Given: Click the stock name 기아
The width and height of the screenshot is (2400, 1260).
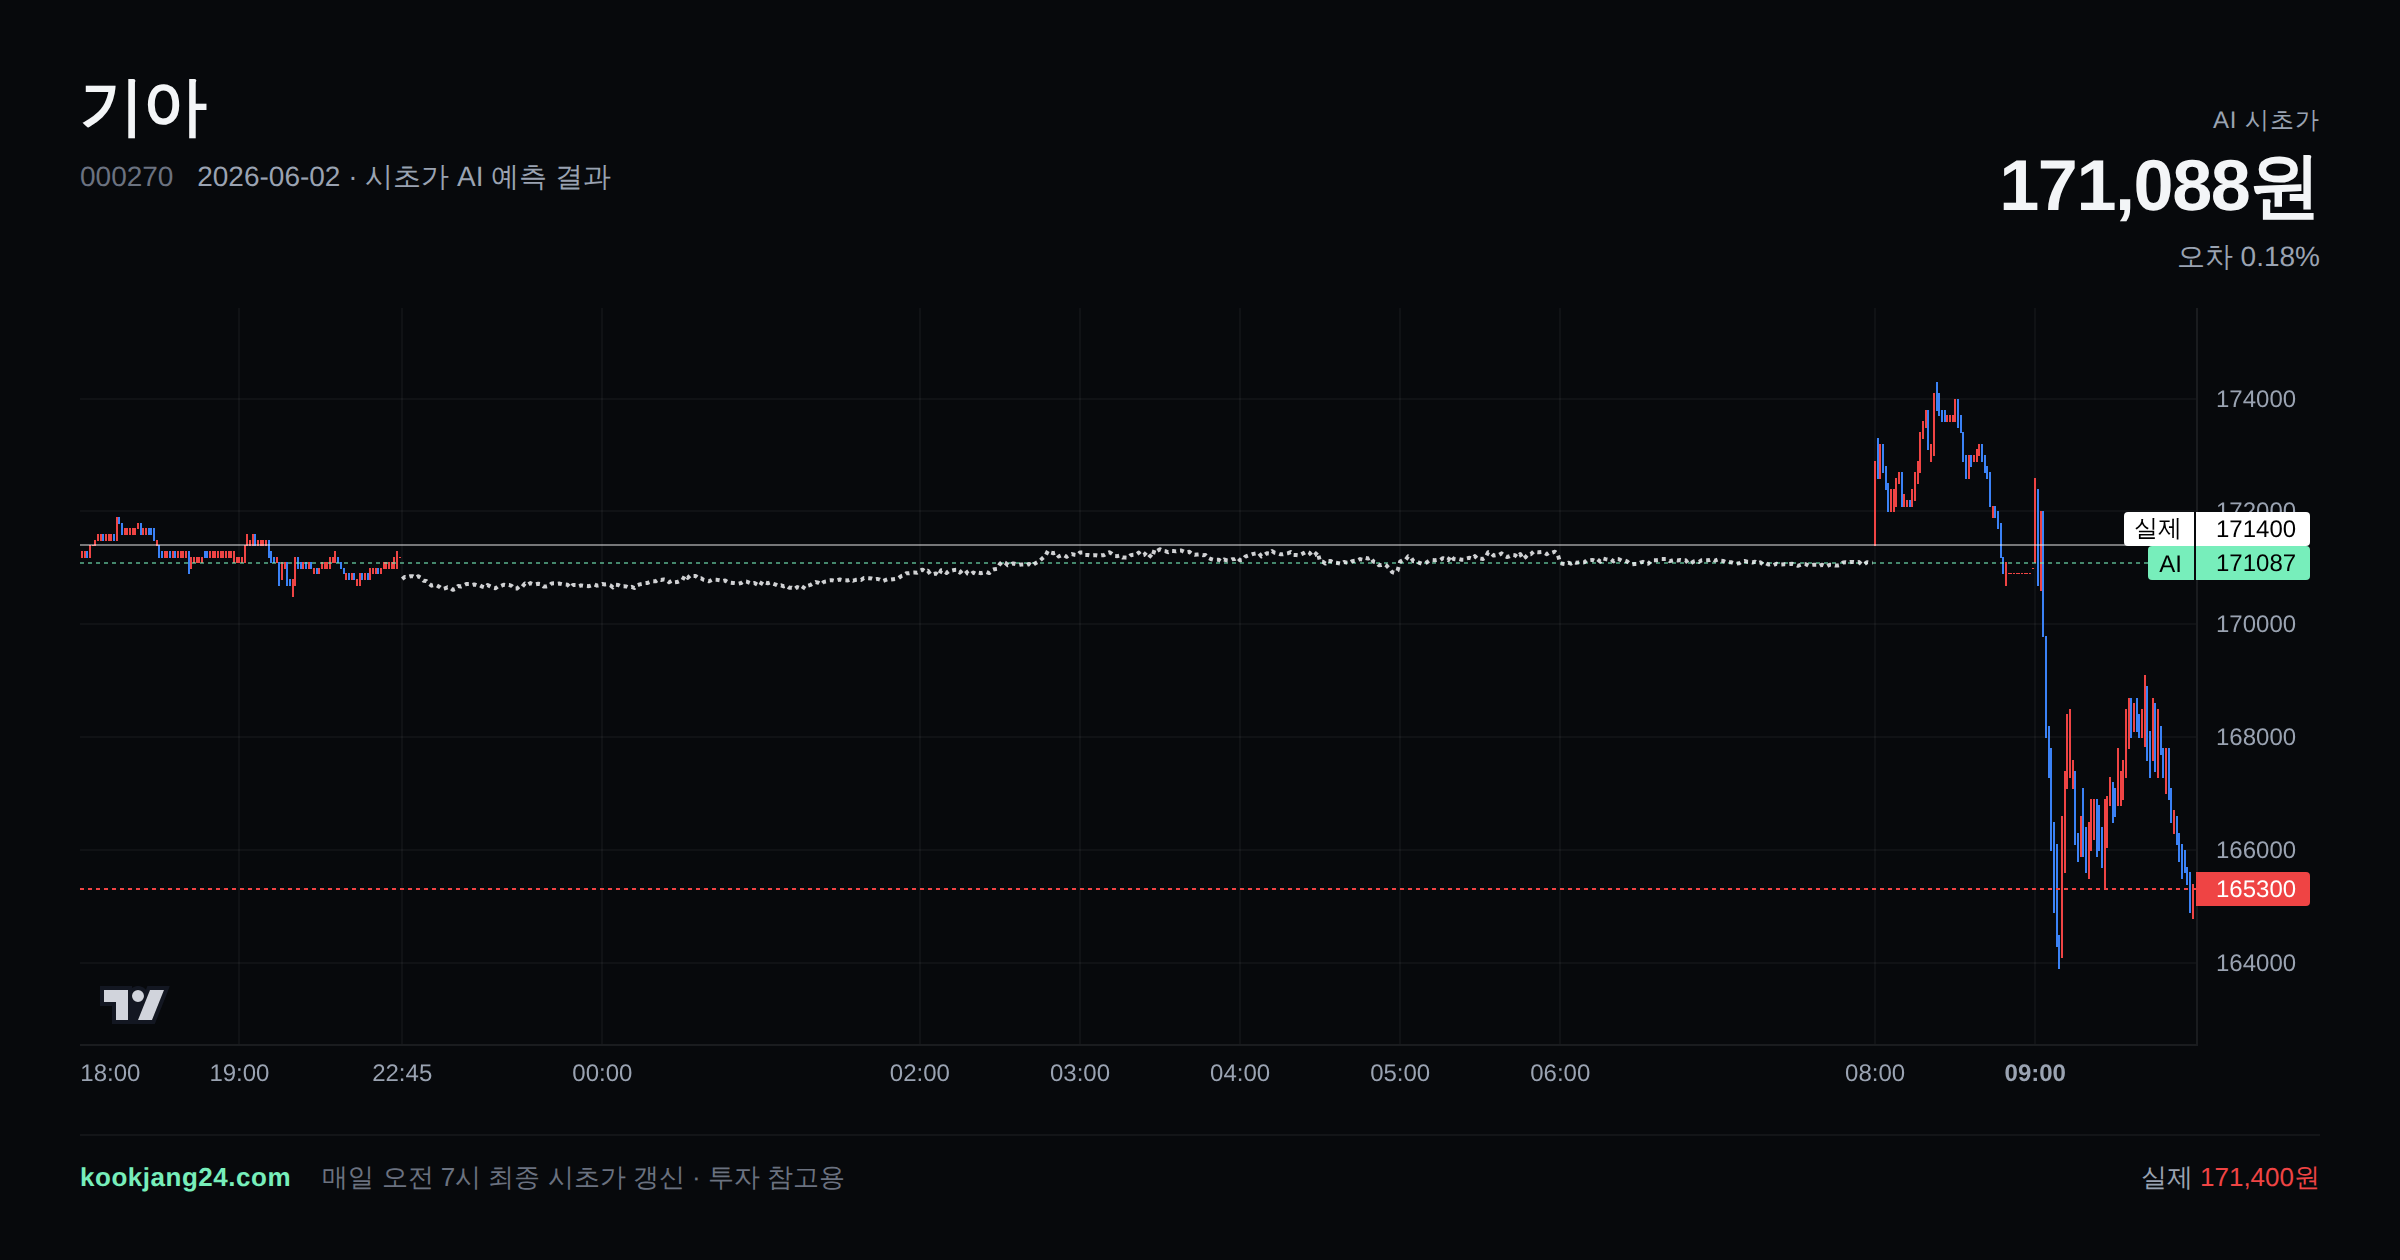Looking at the screenshot, I should (x=144, y=108).
